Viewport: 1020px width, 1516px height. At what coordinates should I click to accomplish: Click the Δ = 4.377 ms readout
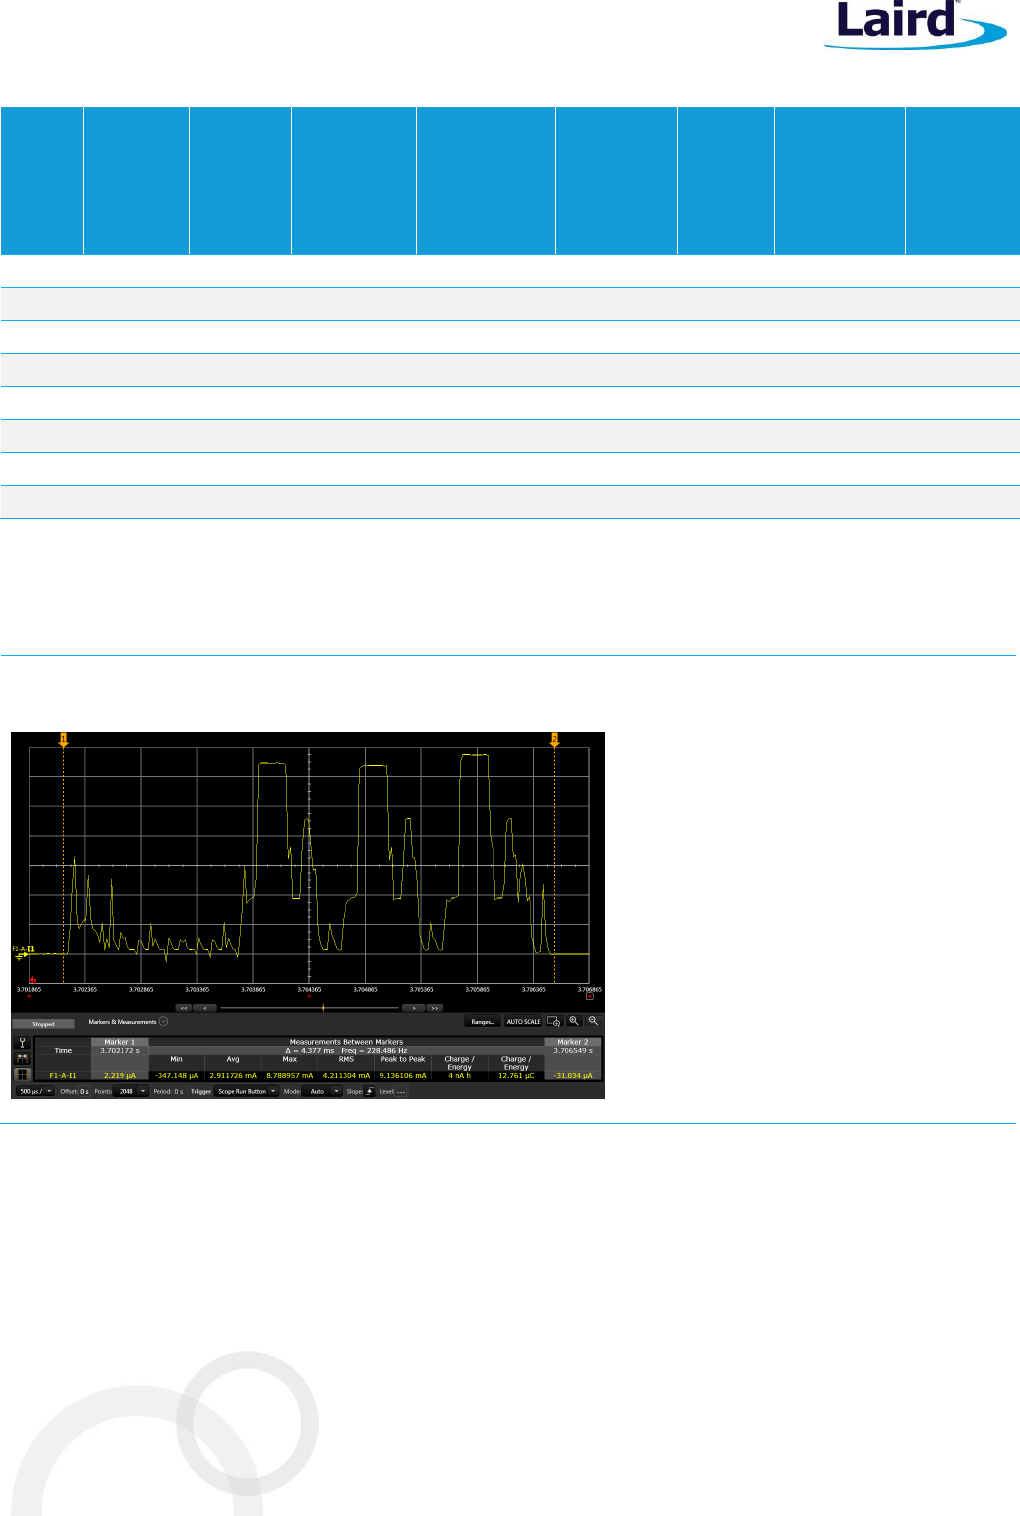309,1050
